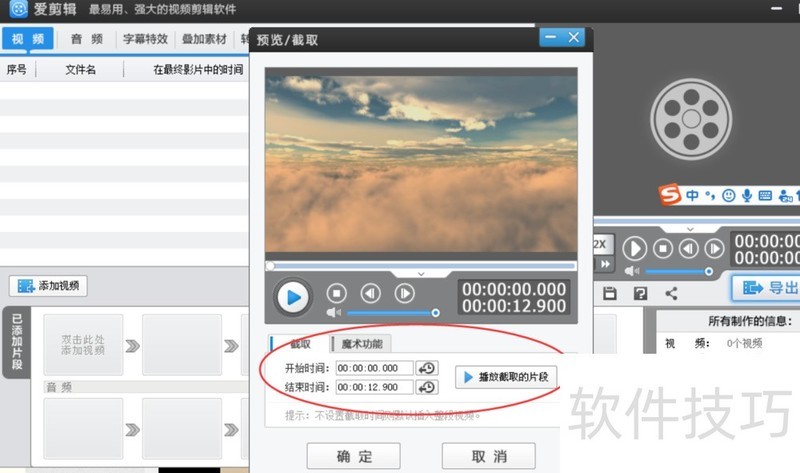The image size is (800, 473).
Task: Click the start time input field
Action: tap(374, 368)
